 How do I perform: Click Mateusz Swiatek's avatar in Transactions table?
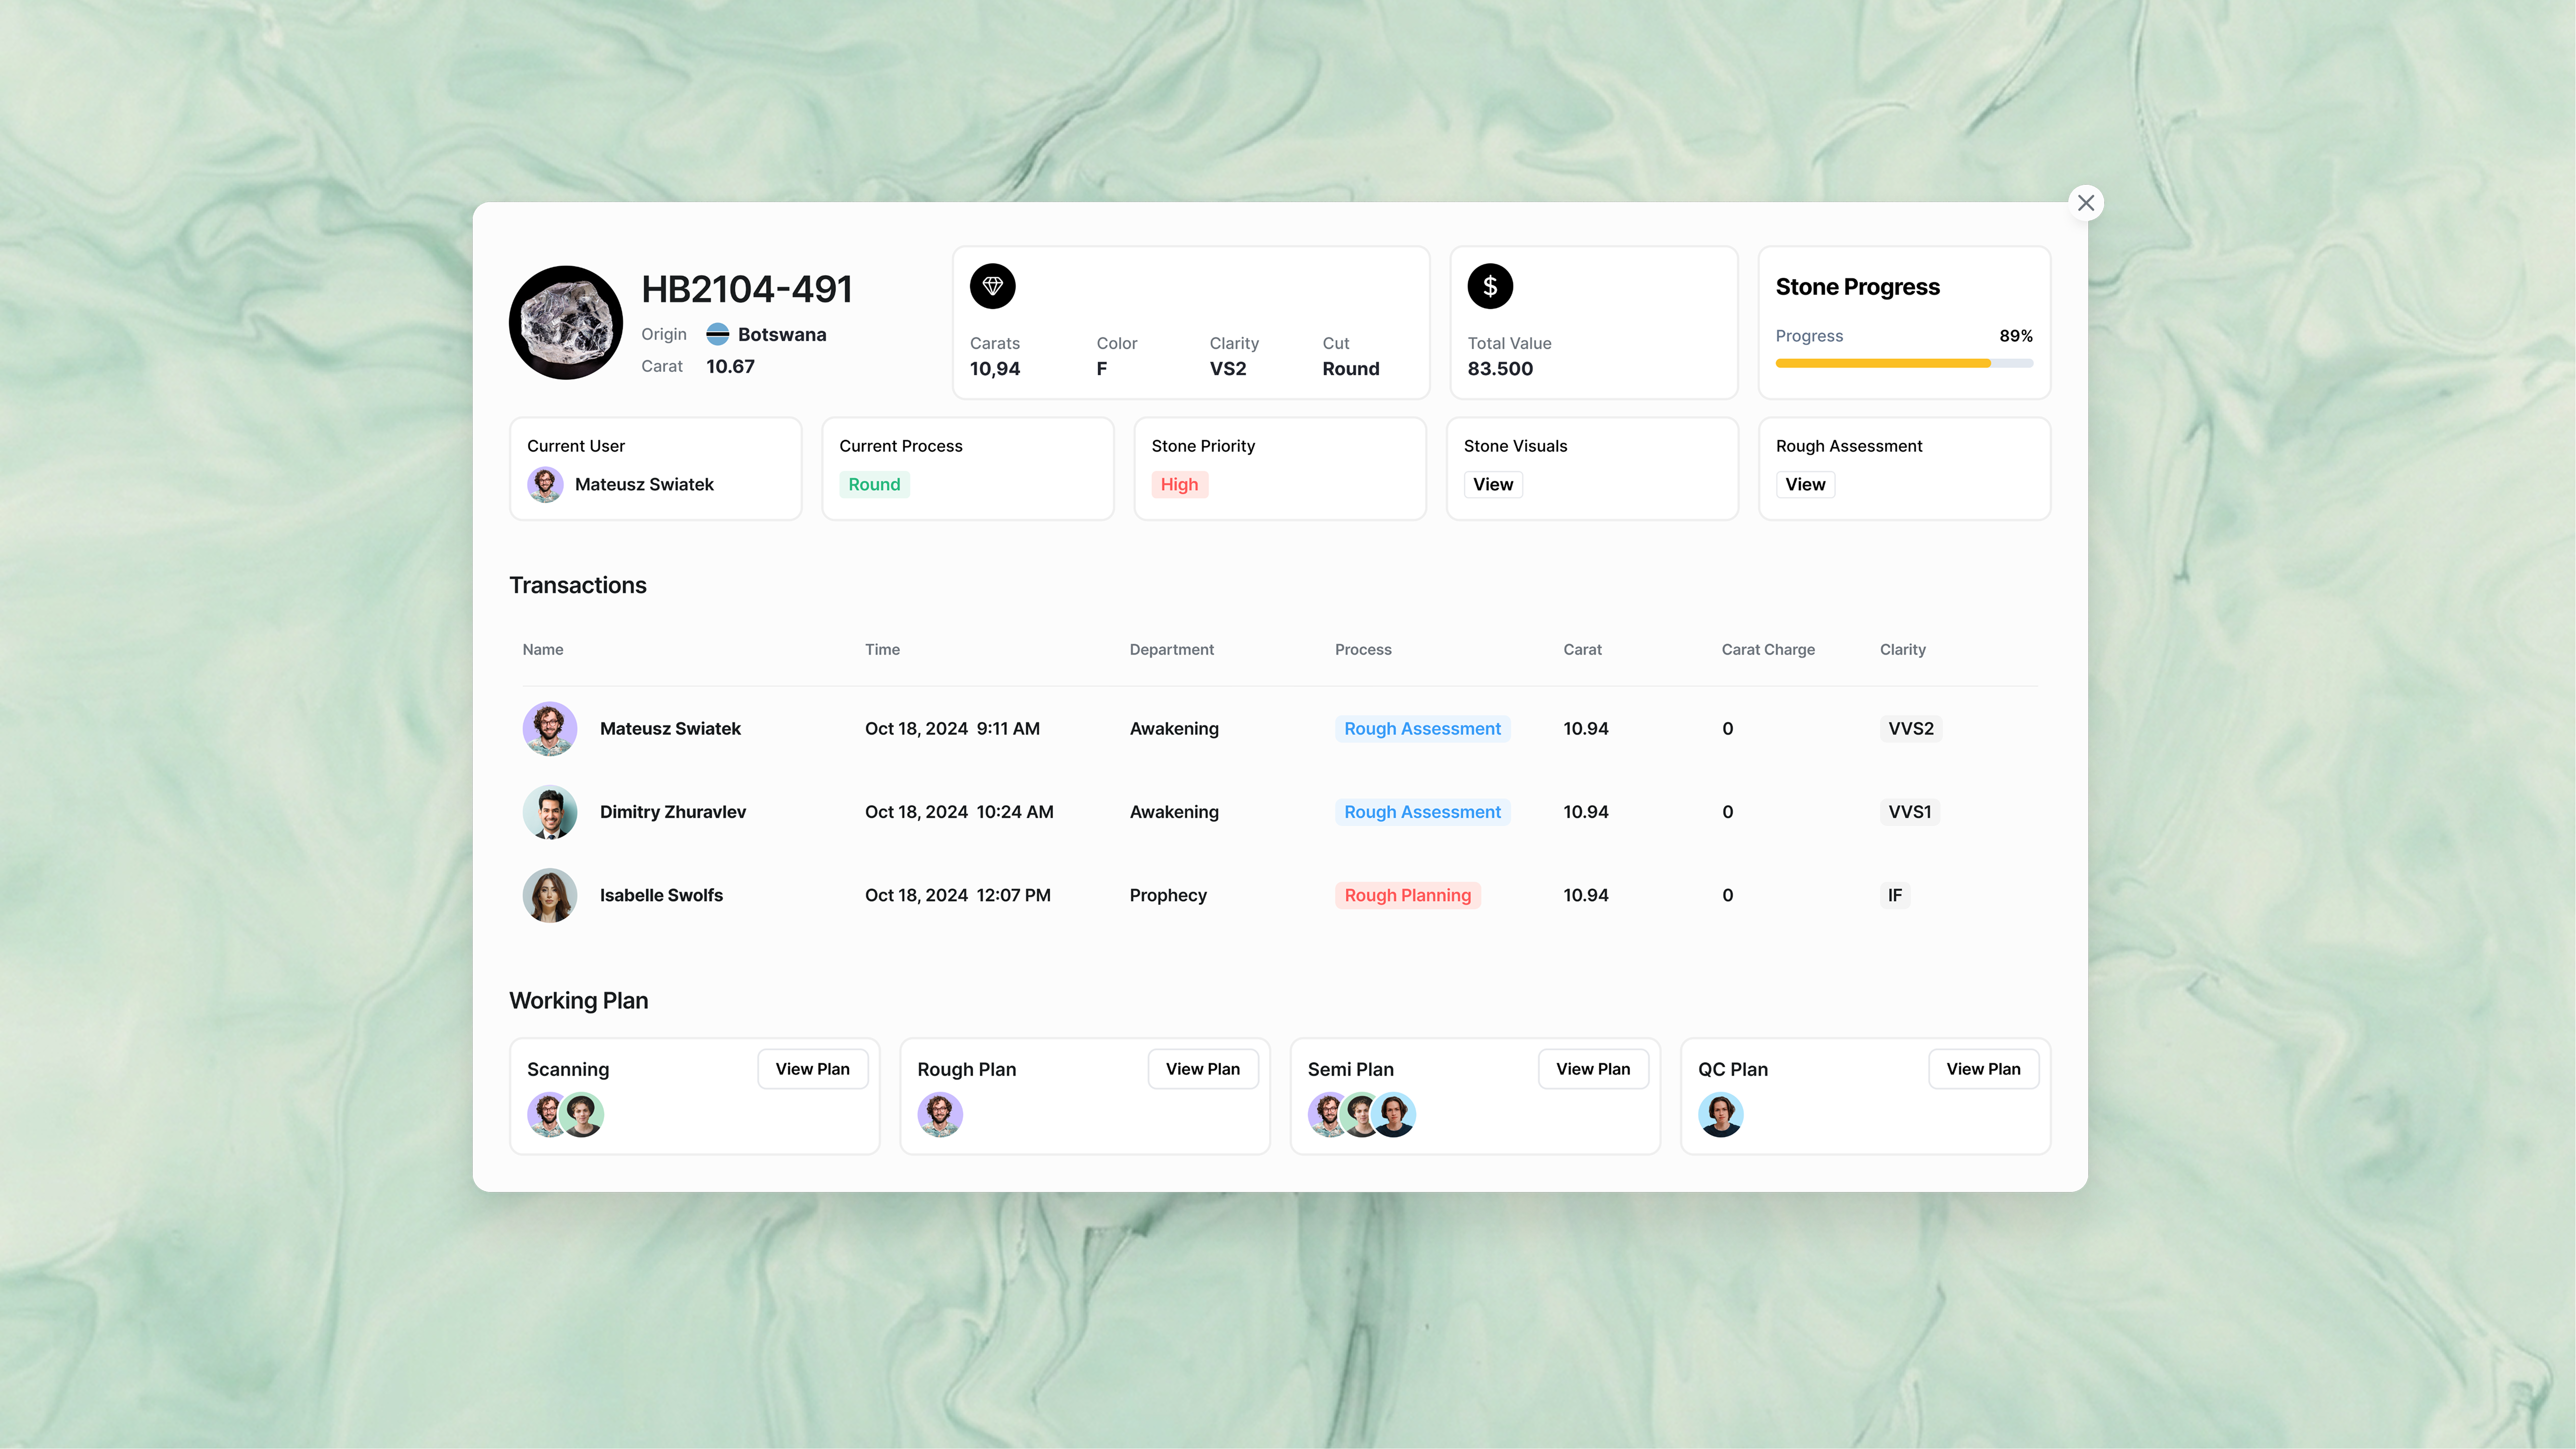(550, 729)
